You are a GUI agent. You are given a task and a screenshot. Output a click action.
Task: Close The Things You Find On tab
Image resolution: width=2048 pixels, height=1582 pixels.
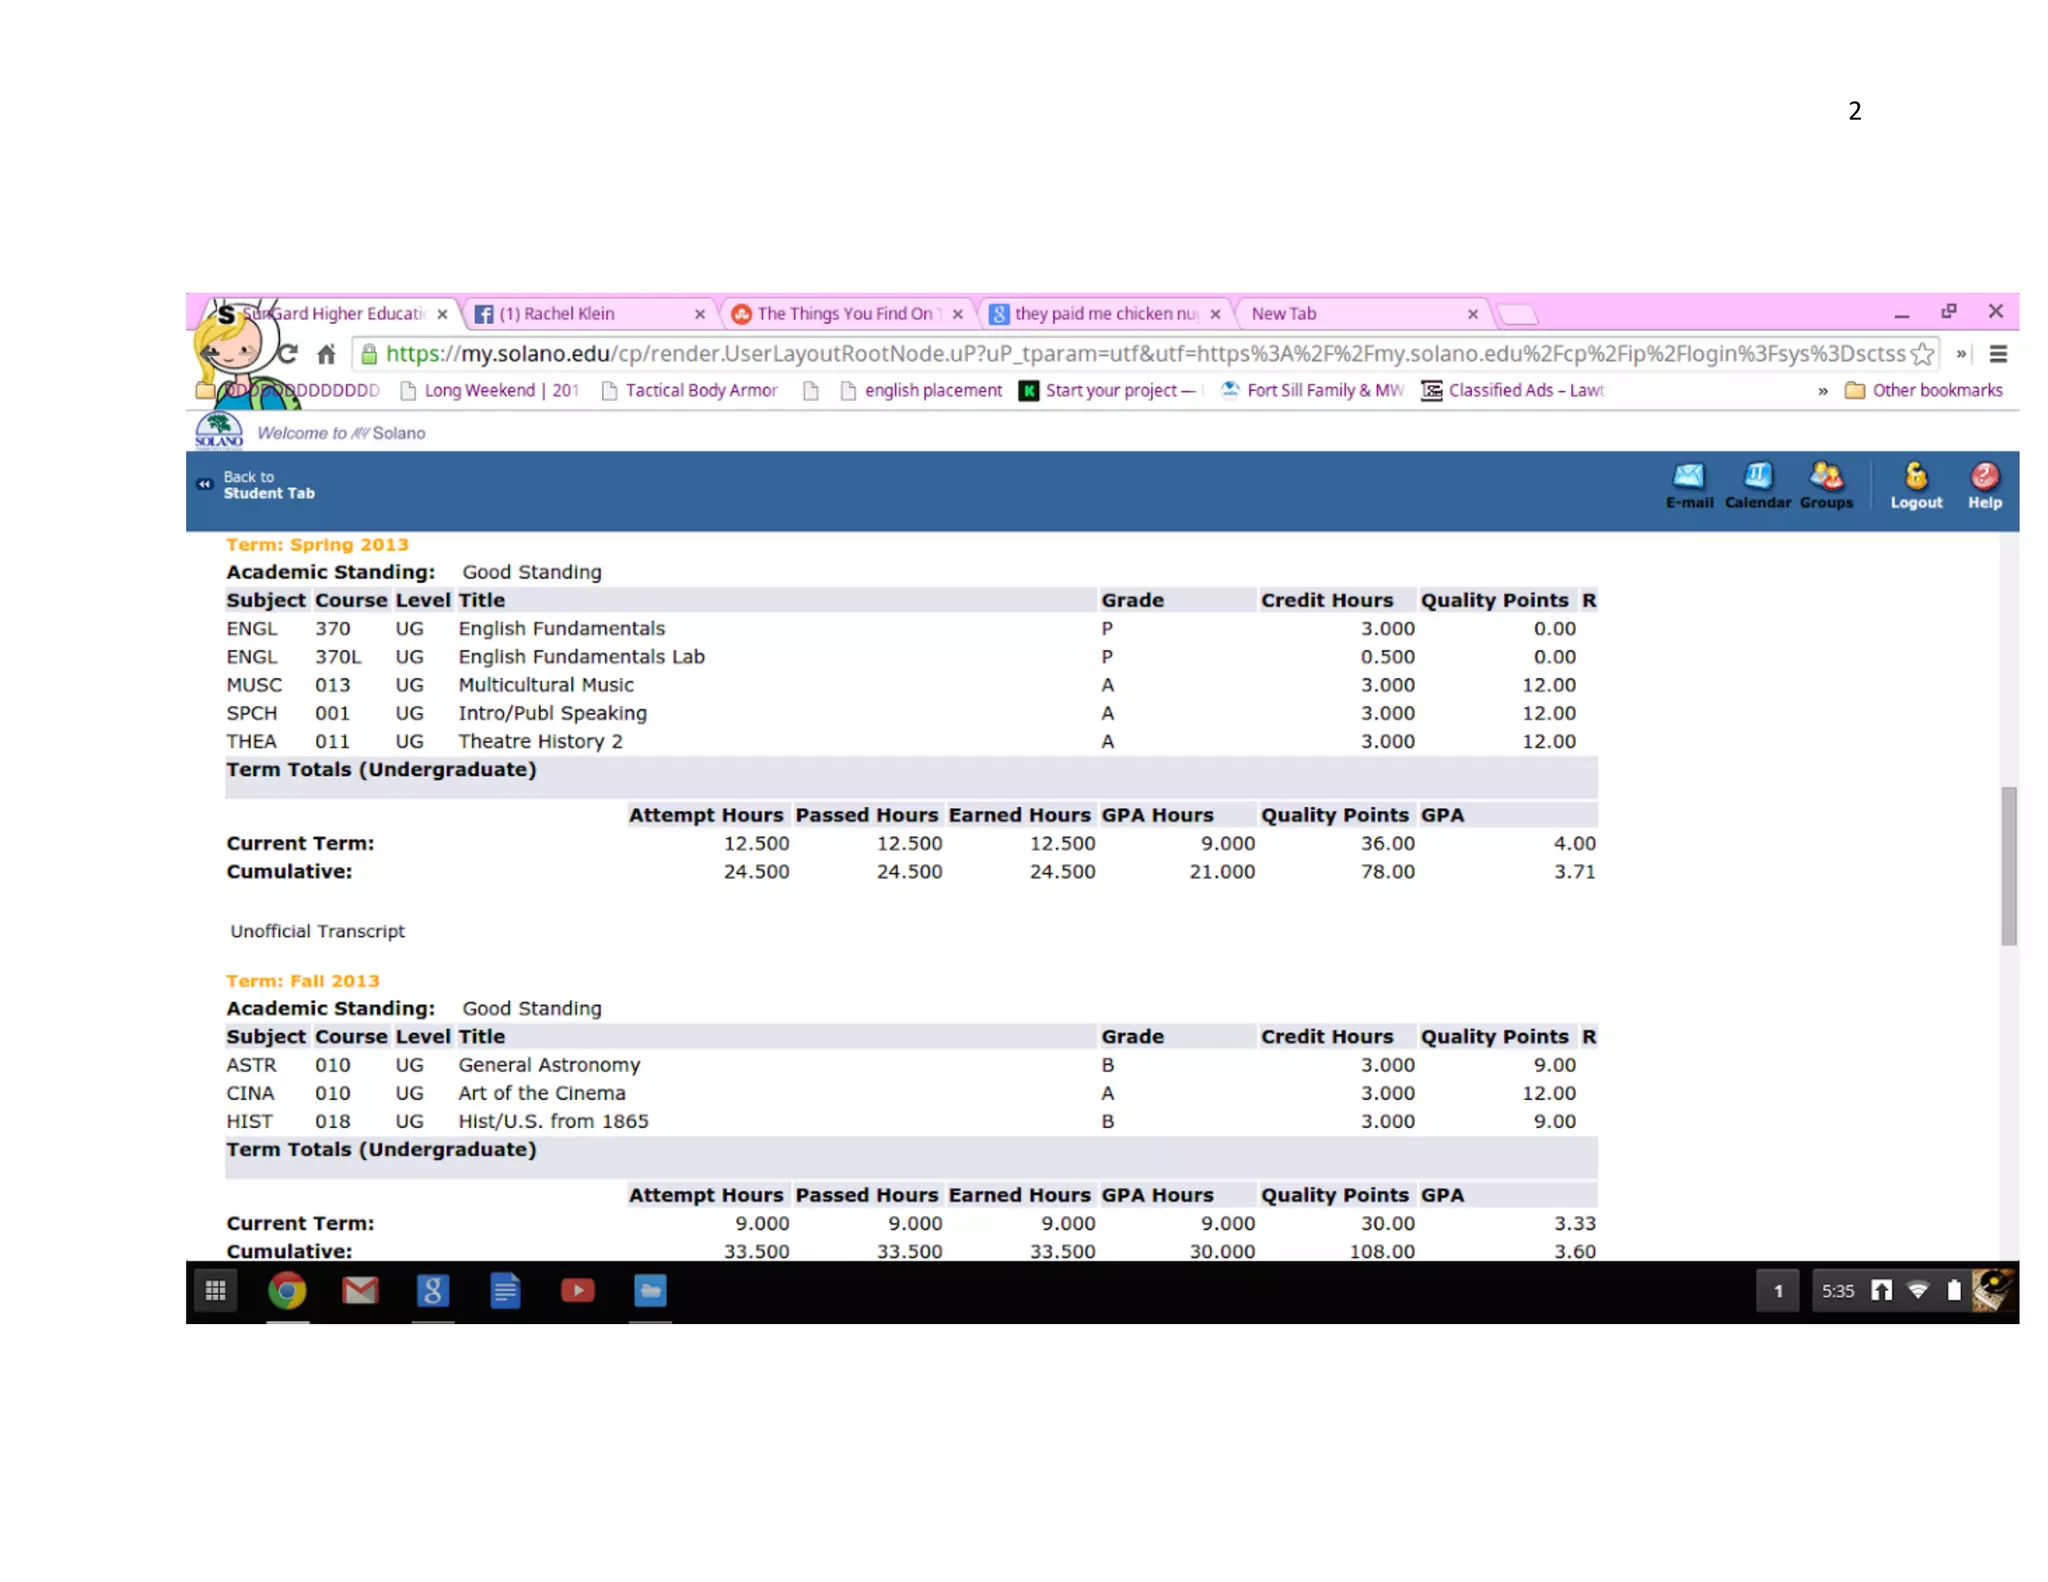click(x=957, y=314)
